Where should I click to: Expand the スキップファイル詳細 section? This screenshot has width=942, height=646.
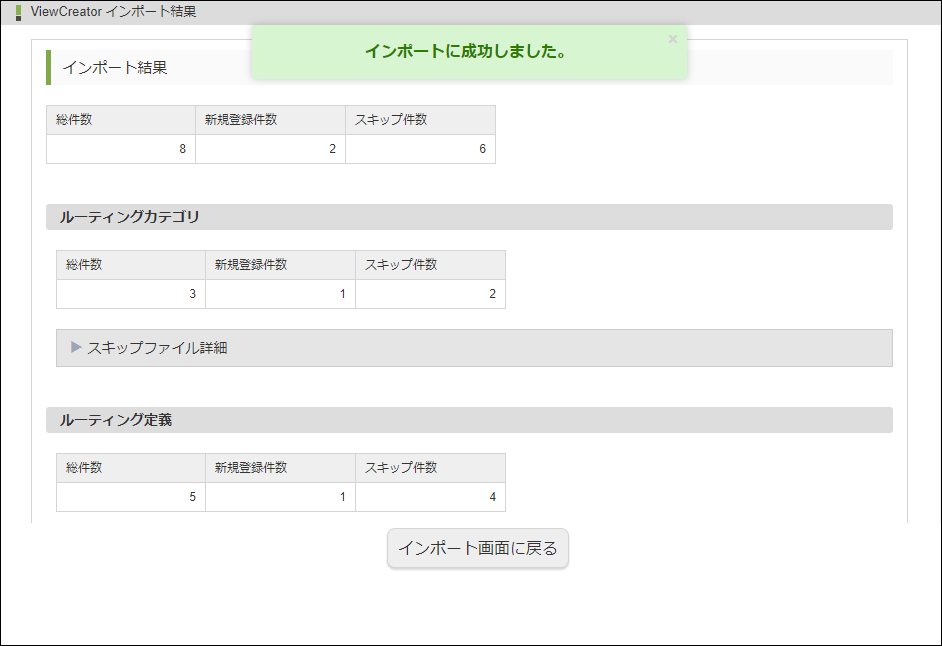[x=474, y=348]
